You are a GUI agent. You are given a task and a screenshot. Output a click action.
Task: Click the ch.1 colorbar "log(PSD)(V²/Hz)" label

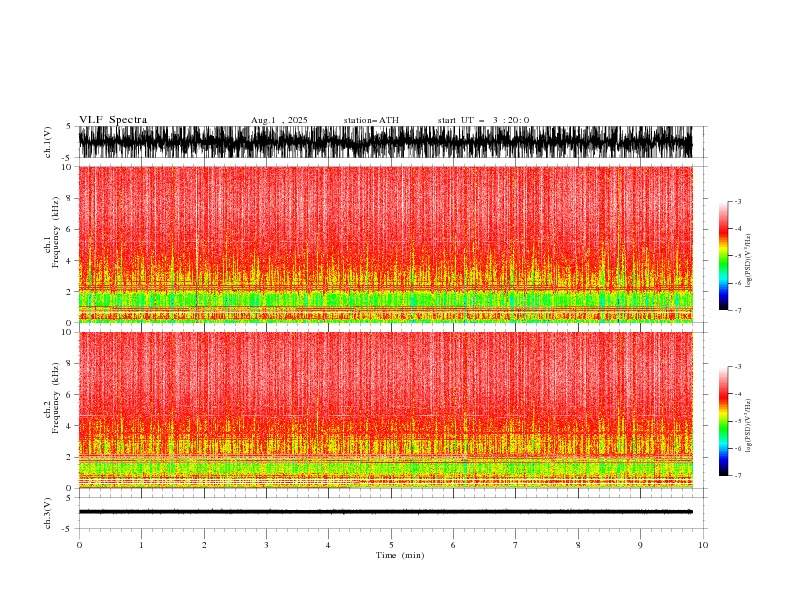tap(748, 261)
